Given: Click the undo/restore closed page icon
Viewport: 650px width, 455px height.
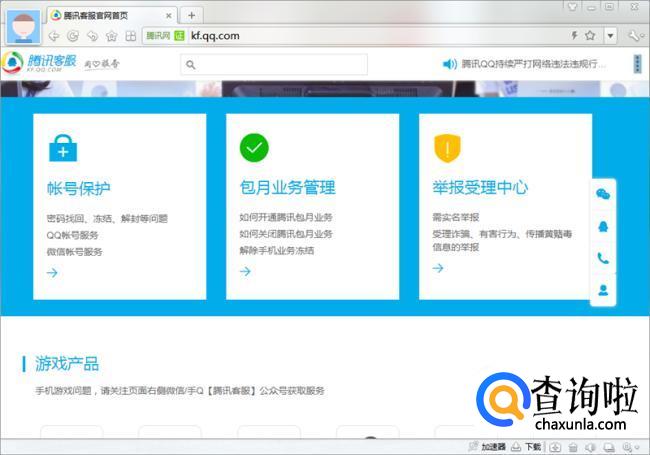Looking at the screenshot, I should [92, 36].
